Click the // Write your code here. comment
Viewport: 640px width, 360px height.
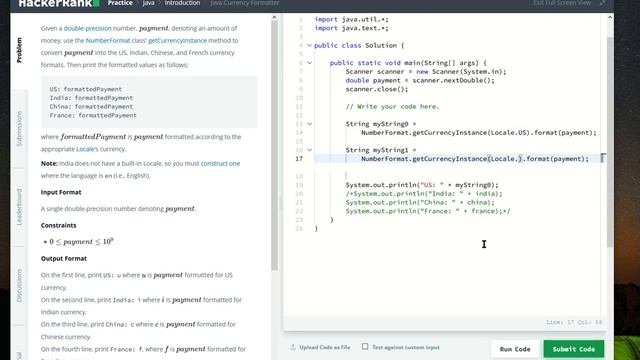[393, 107]
